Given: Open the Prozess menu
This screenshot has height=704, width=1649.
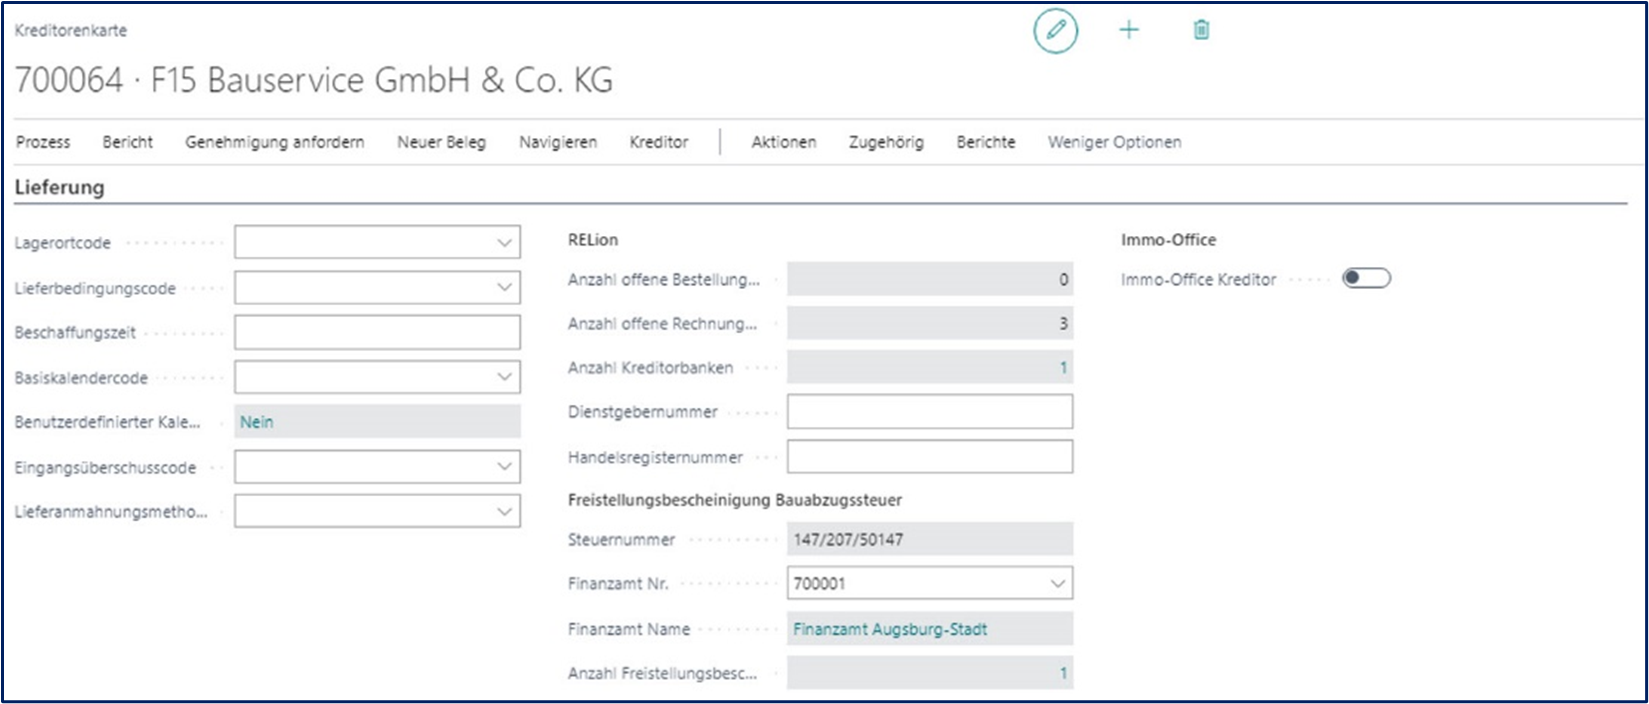Looking at the screenshot, I should pyautogui.click(x=43, y=142).
